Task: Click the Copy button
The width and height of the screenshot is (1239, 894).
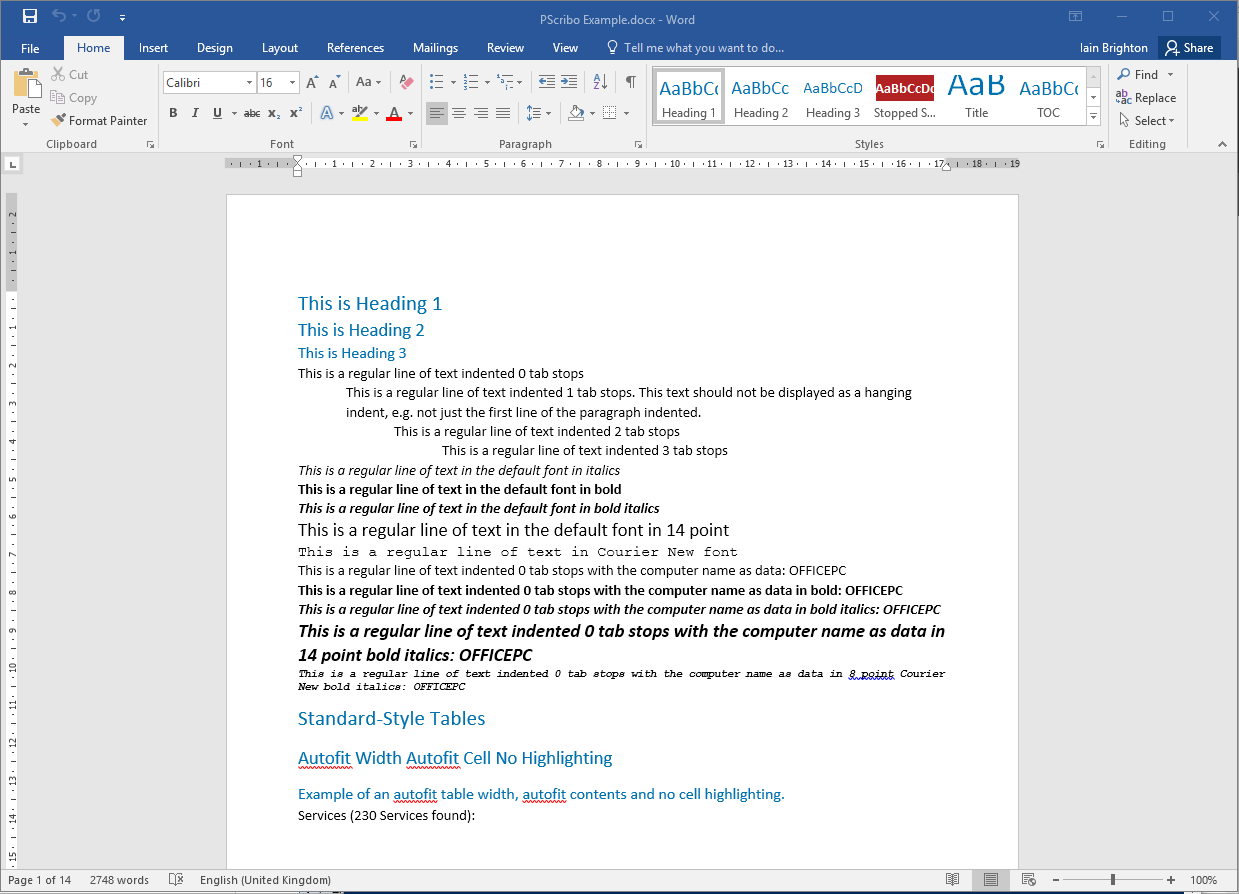Action: [x=74, y=98]
